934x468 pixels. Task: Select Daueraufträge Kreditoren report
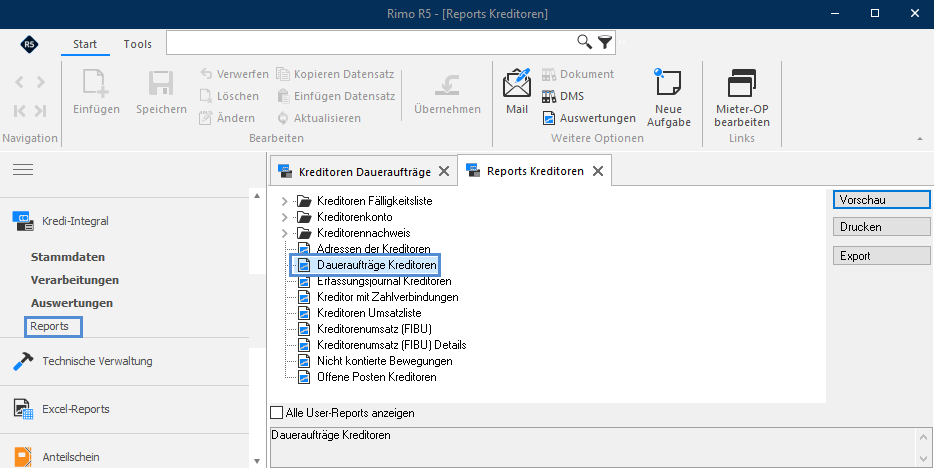point(376,264)
